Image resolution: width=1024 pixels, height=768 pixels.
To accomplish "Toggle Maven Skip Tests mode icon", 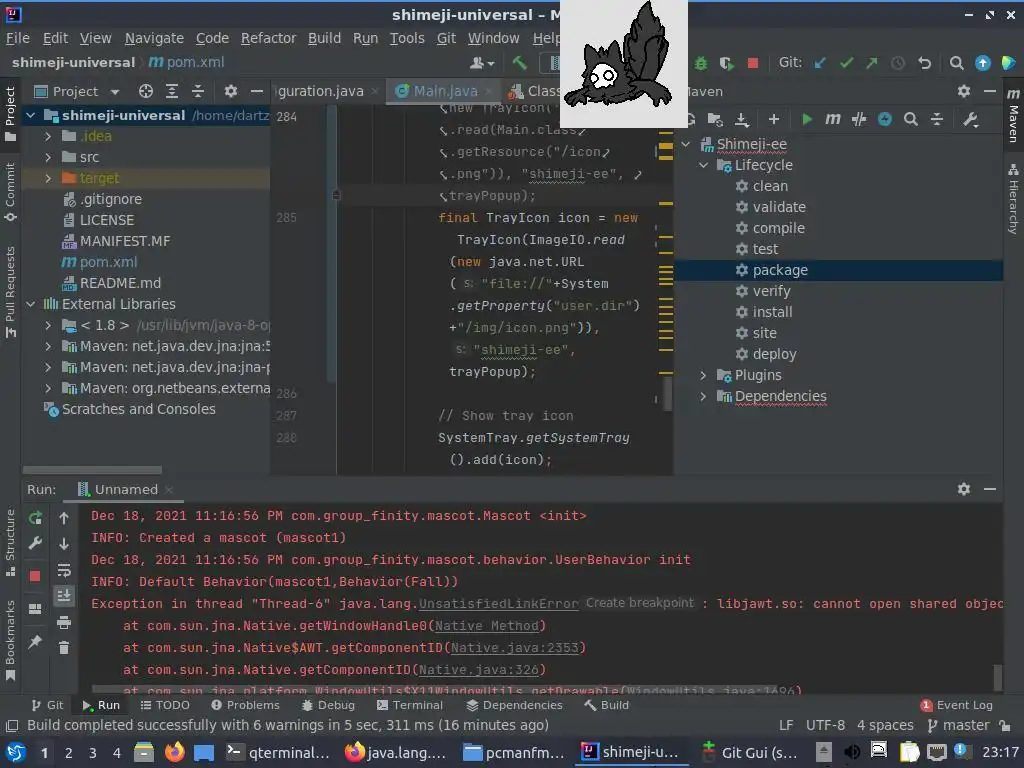I will 885,120.
